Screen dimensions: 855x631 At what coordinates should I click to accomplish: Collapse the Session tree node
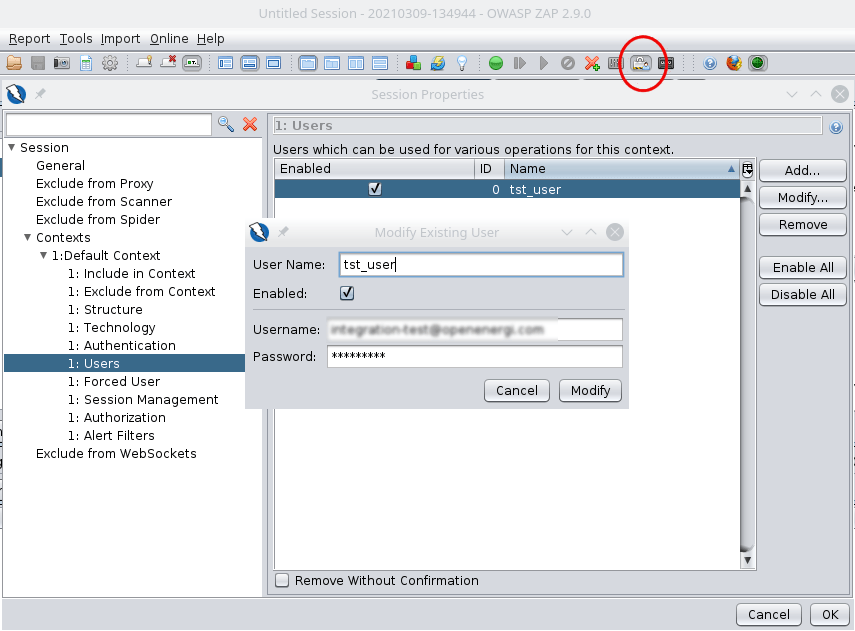pos(12,148)
